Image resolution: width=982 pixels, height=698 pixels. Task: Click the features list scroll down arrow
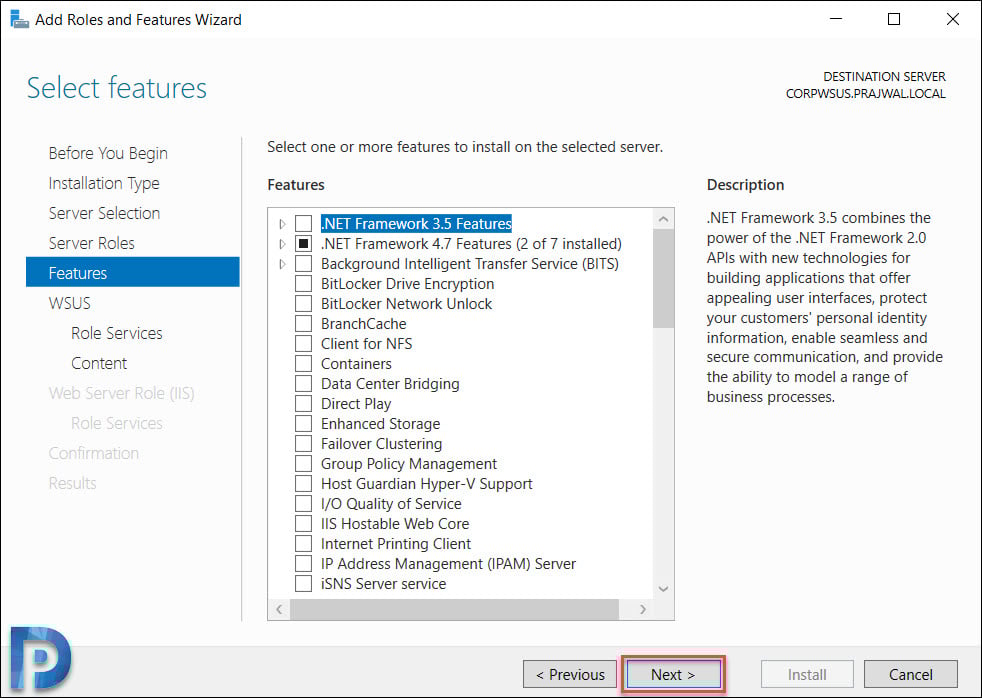click(663, 589)
